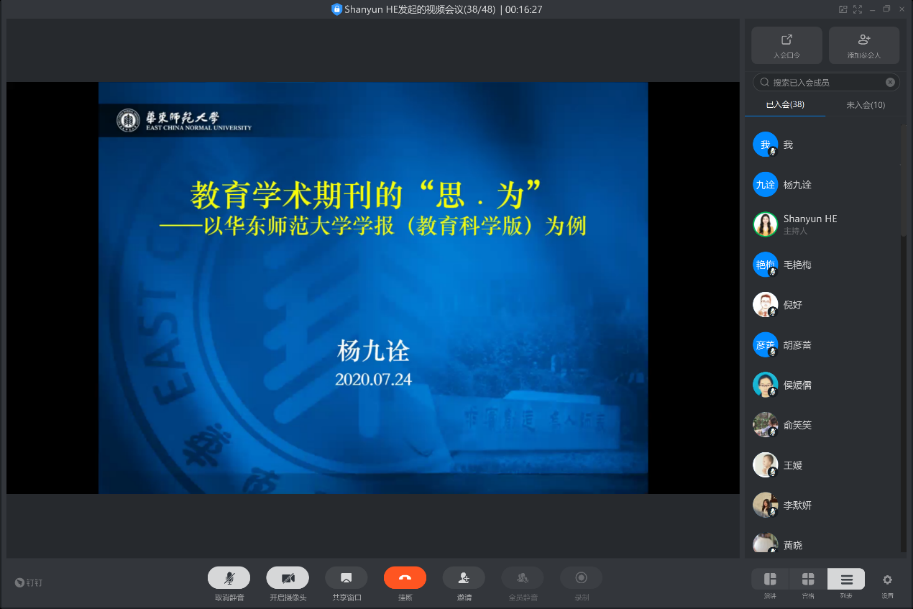Image resolution: width=913 pixels, height=609 pixels.
Task: Restore down the meeting window
Action: click(887, 9)
